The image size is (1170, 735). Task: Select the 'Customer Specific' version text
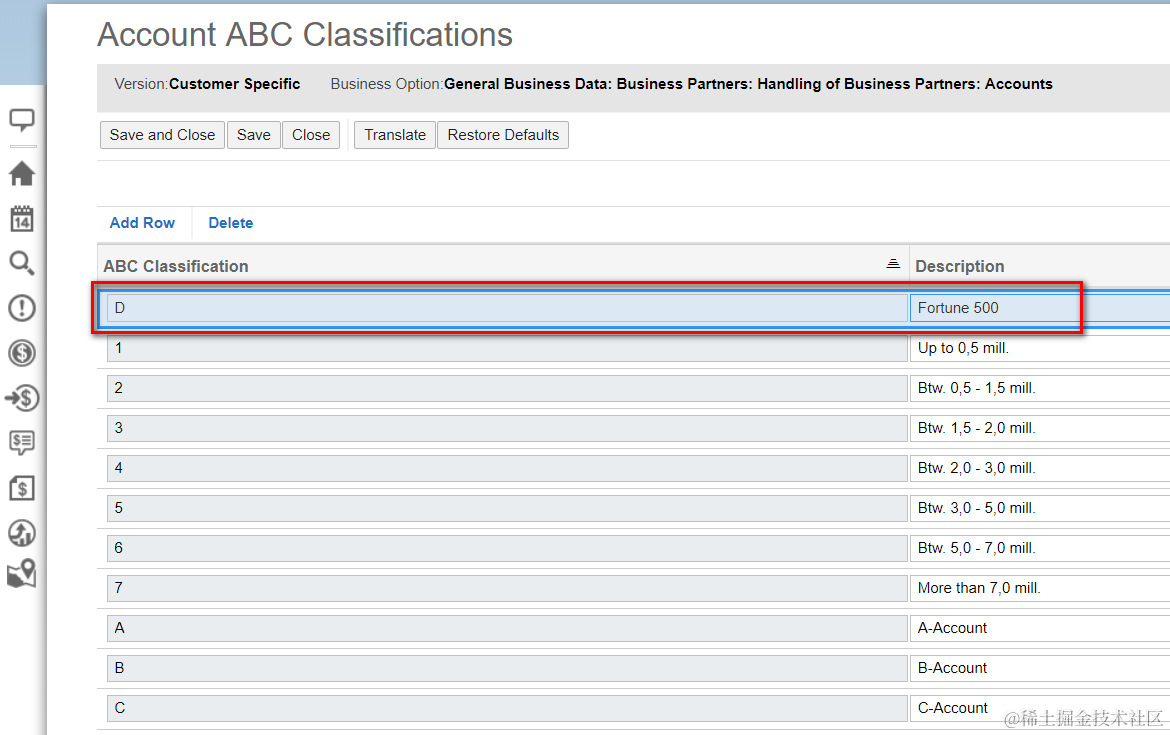(234, 84)
